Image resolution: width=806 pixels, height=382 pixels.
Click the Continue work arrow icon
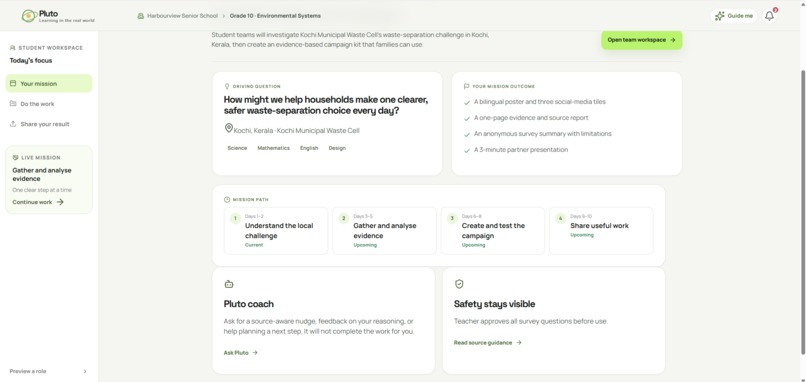(x=60, y=202)
